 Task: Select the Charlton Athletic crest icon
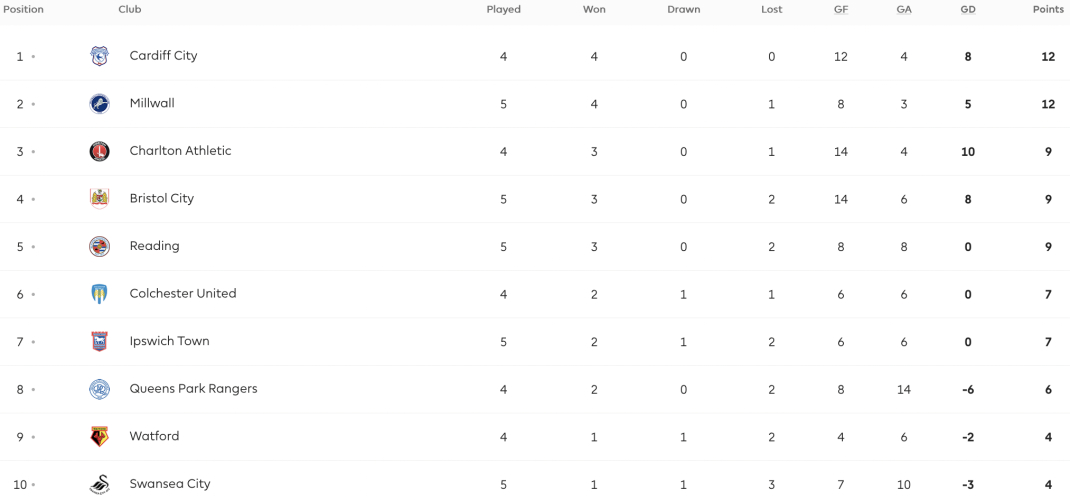click(99, 151)
